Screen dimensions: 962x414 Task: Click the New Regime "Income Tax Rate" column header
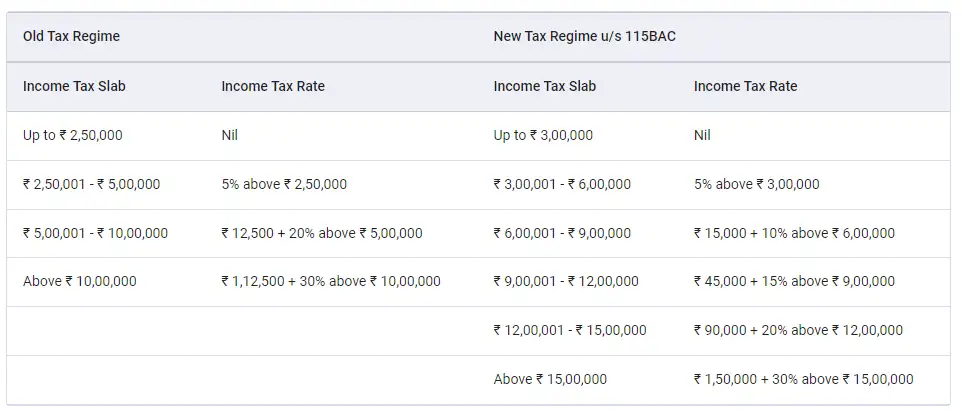745,86
